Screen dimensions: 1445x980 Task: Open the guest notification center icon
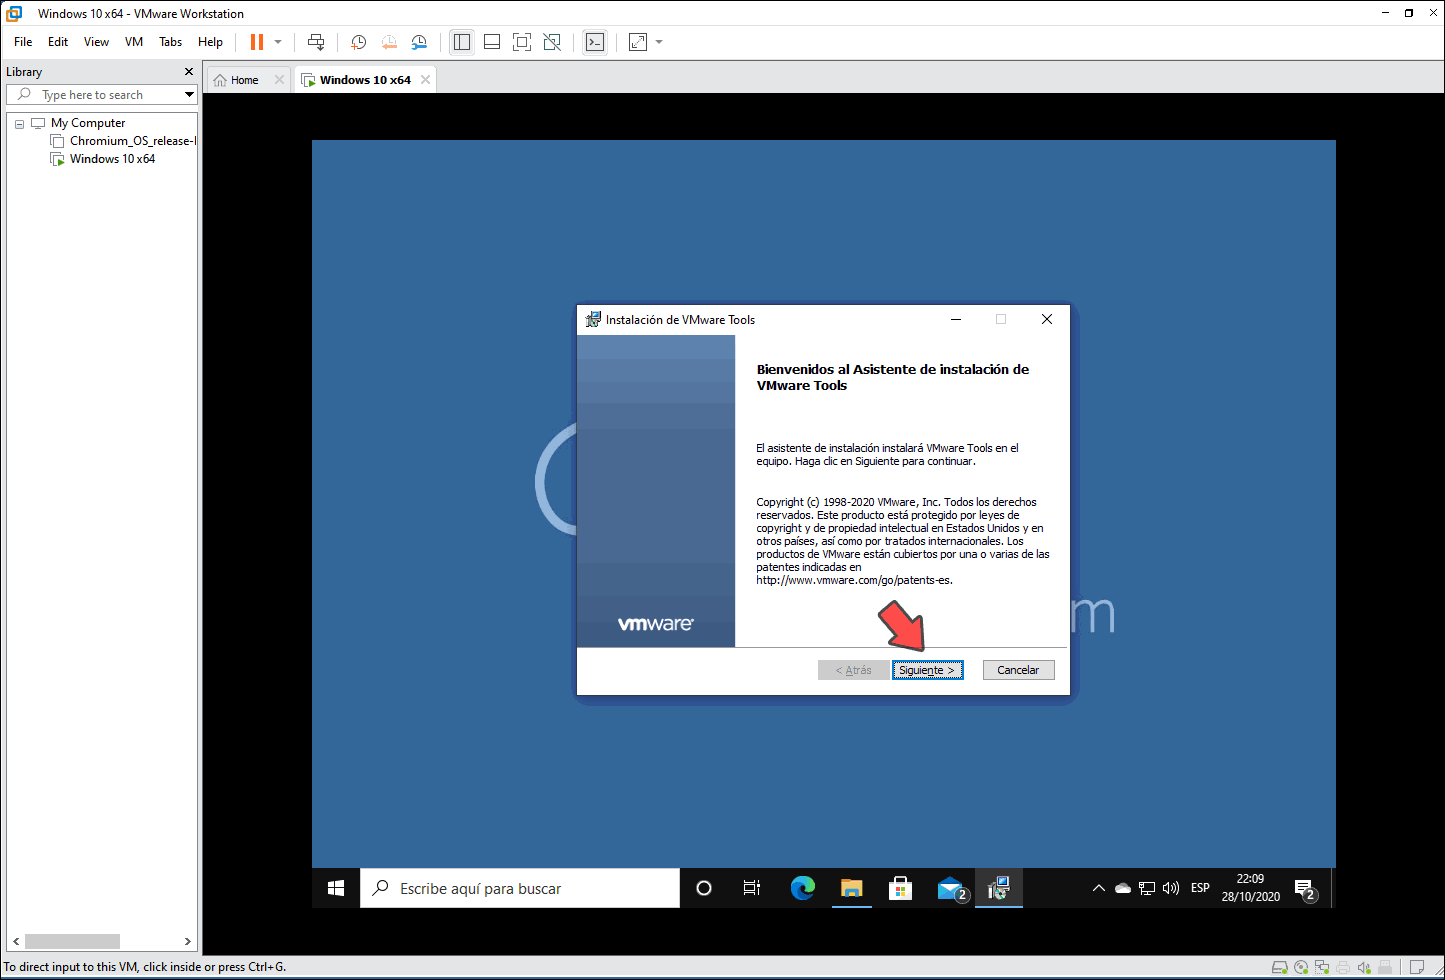(x=1305, y=888)
